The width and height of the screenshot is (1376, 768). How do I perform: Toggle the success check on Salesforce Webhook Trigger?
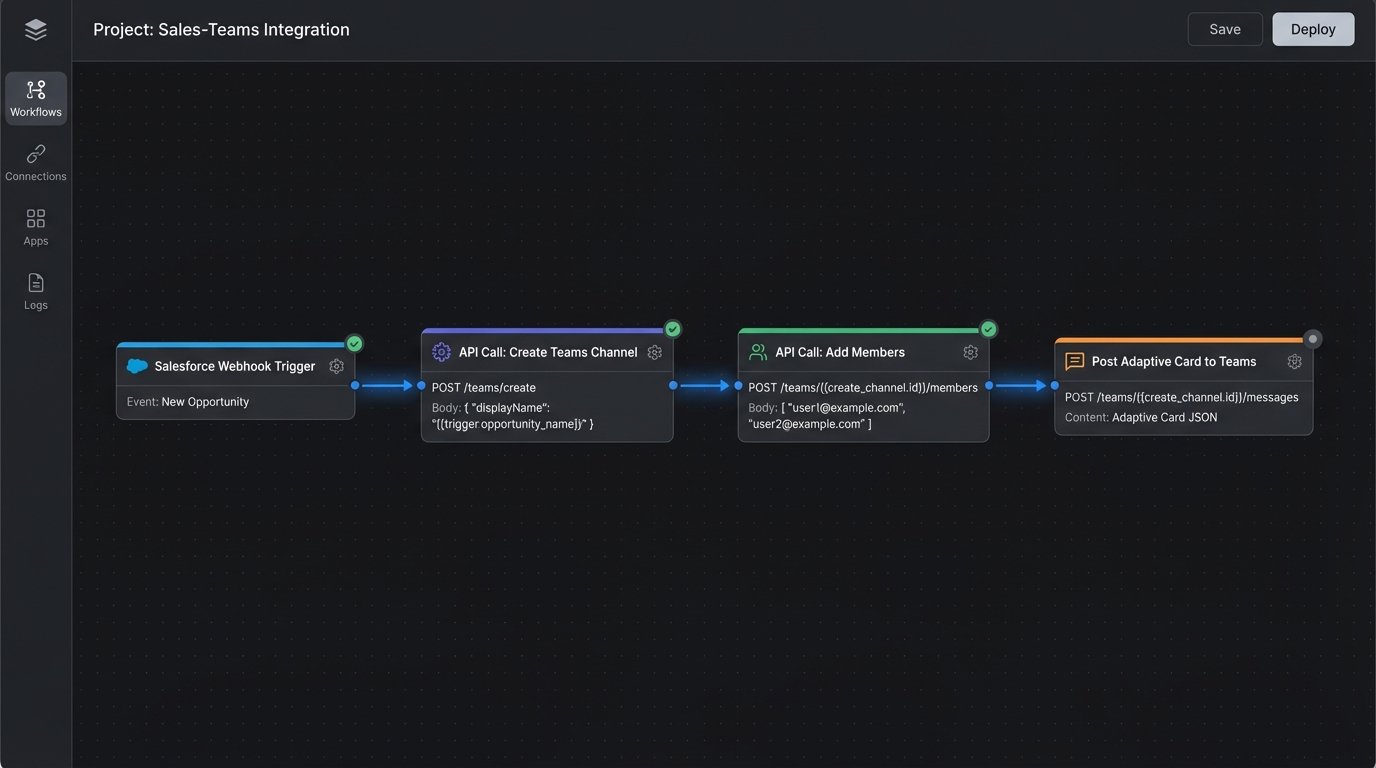[353, 342]
